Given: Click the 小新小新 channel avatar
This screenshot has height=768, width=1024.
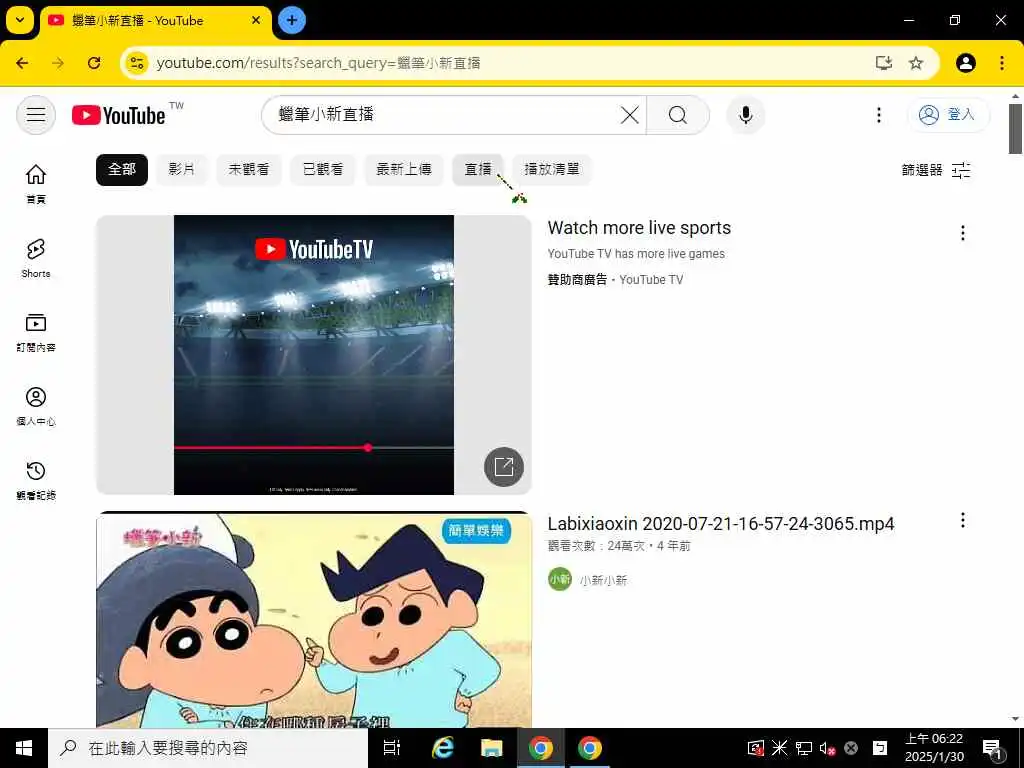Looking at the screenshot, I should pyautogui.click(x=560, y=579).
